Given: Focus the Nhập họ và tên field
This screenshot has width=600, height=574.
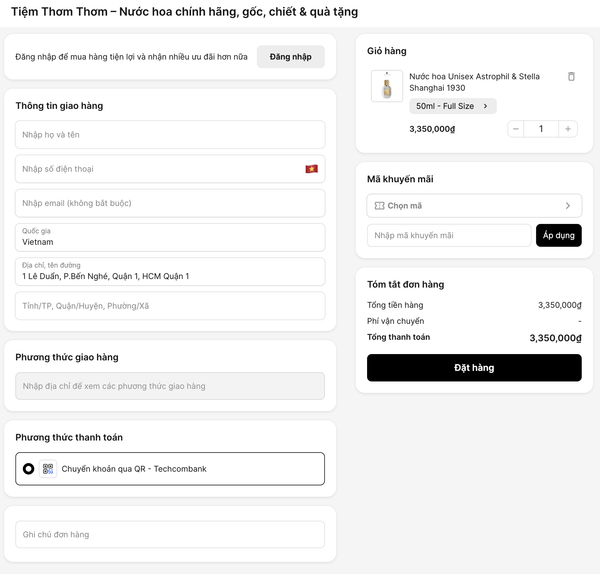Looking at the screenshot, I should (x=170, y=135).
